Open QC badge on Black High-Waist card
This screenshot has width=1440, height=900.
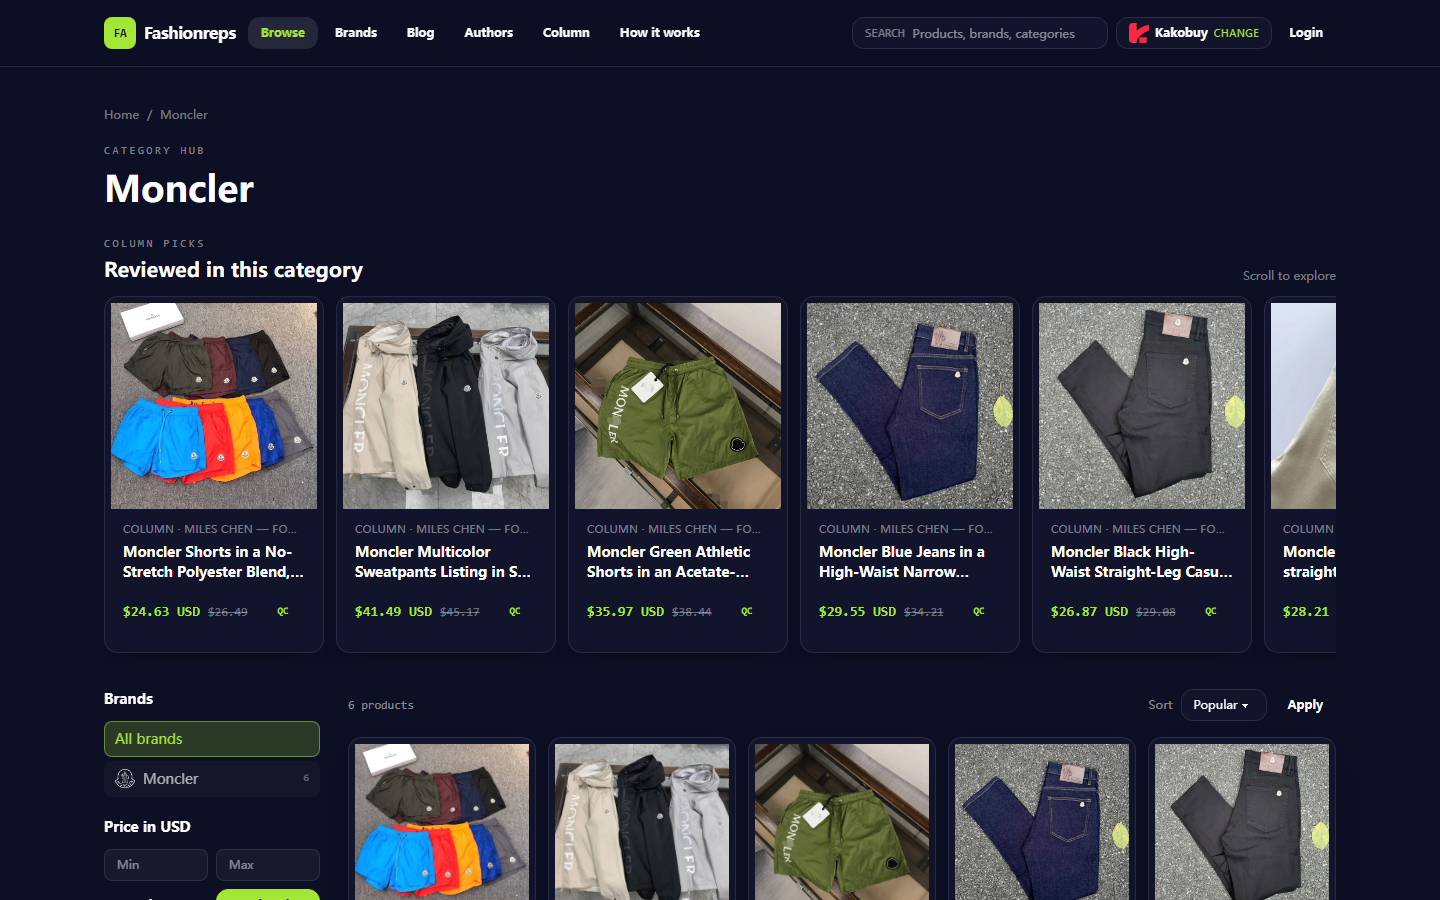[x=1211, y=611]
